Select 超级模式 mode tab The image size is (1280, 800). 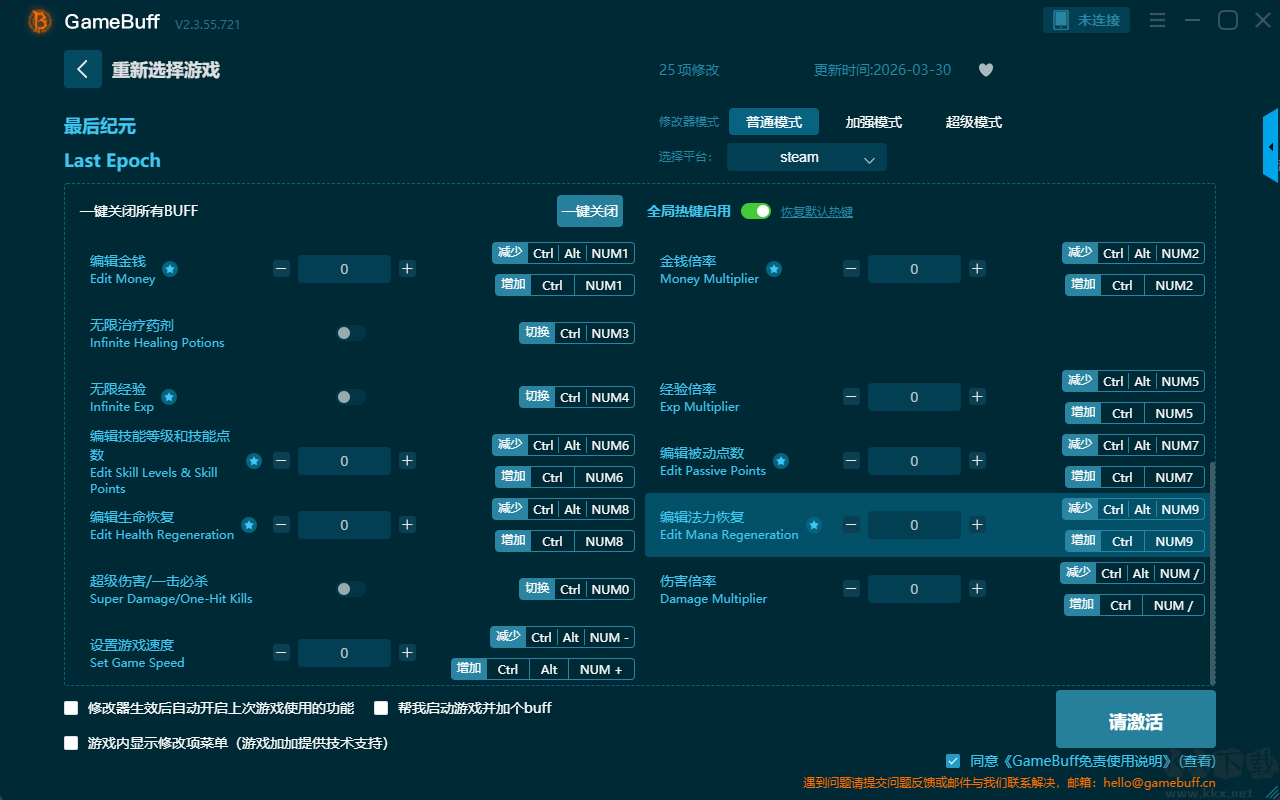[x=974, y=122]
